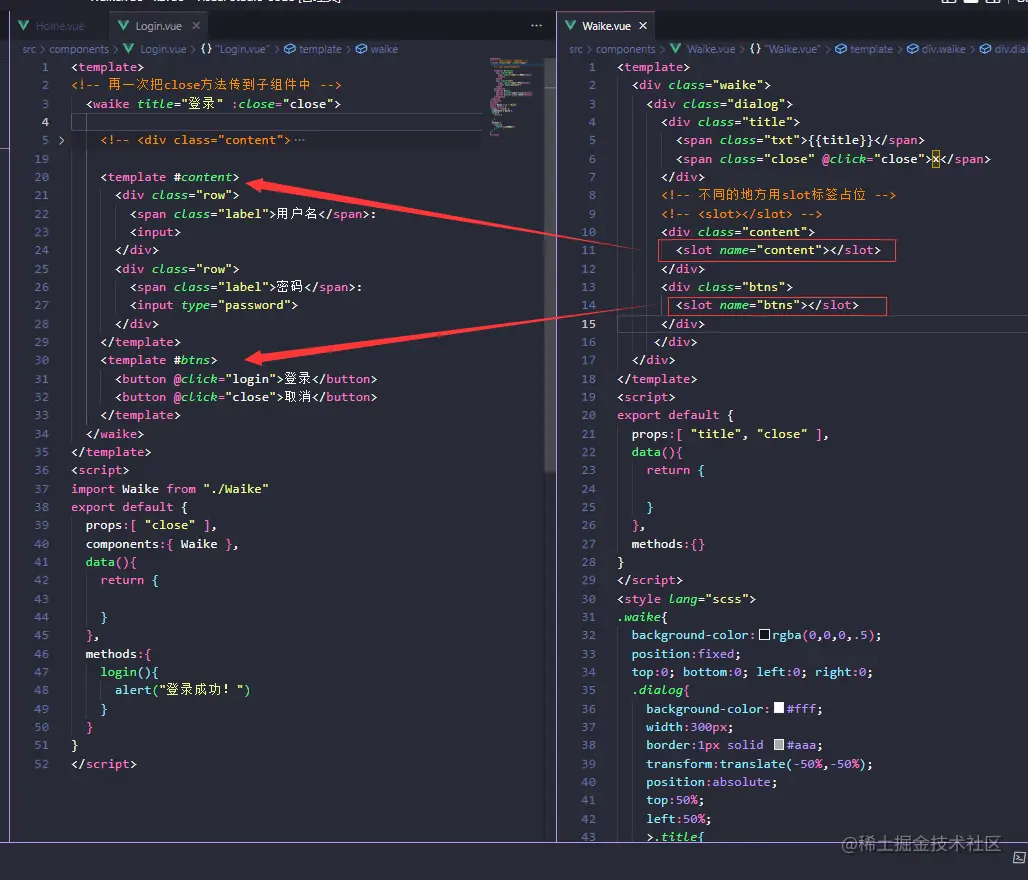Close the Waike.vue tab
This screenshot has height=880, width=1028.
point(643,26)
